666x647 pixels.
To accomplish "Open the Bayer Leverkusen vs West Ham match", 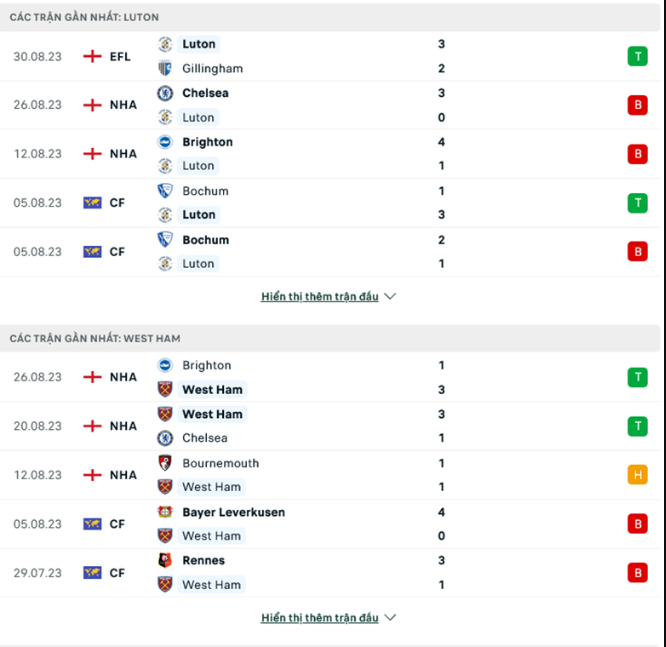I will click(x=330, y=524).
